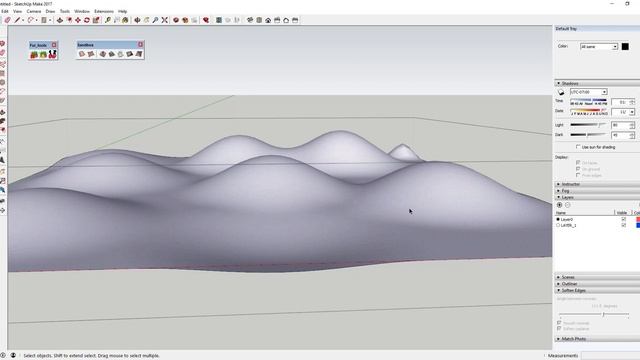
Task: Open the Camera menu
Action: click(34, 11)
